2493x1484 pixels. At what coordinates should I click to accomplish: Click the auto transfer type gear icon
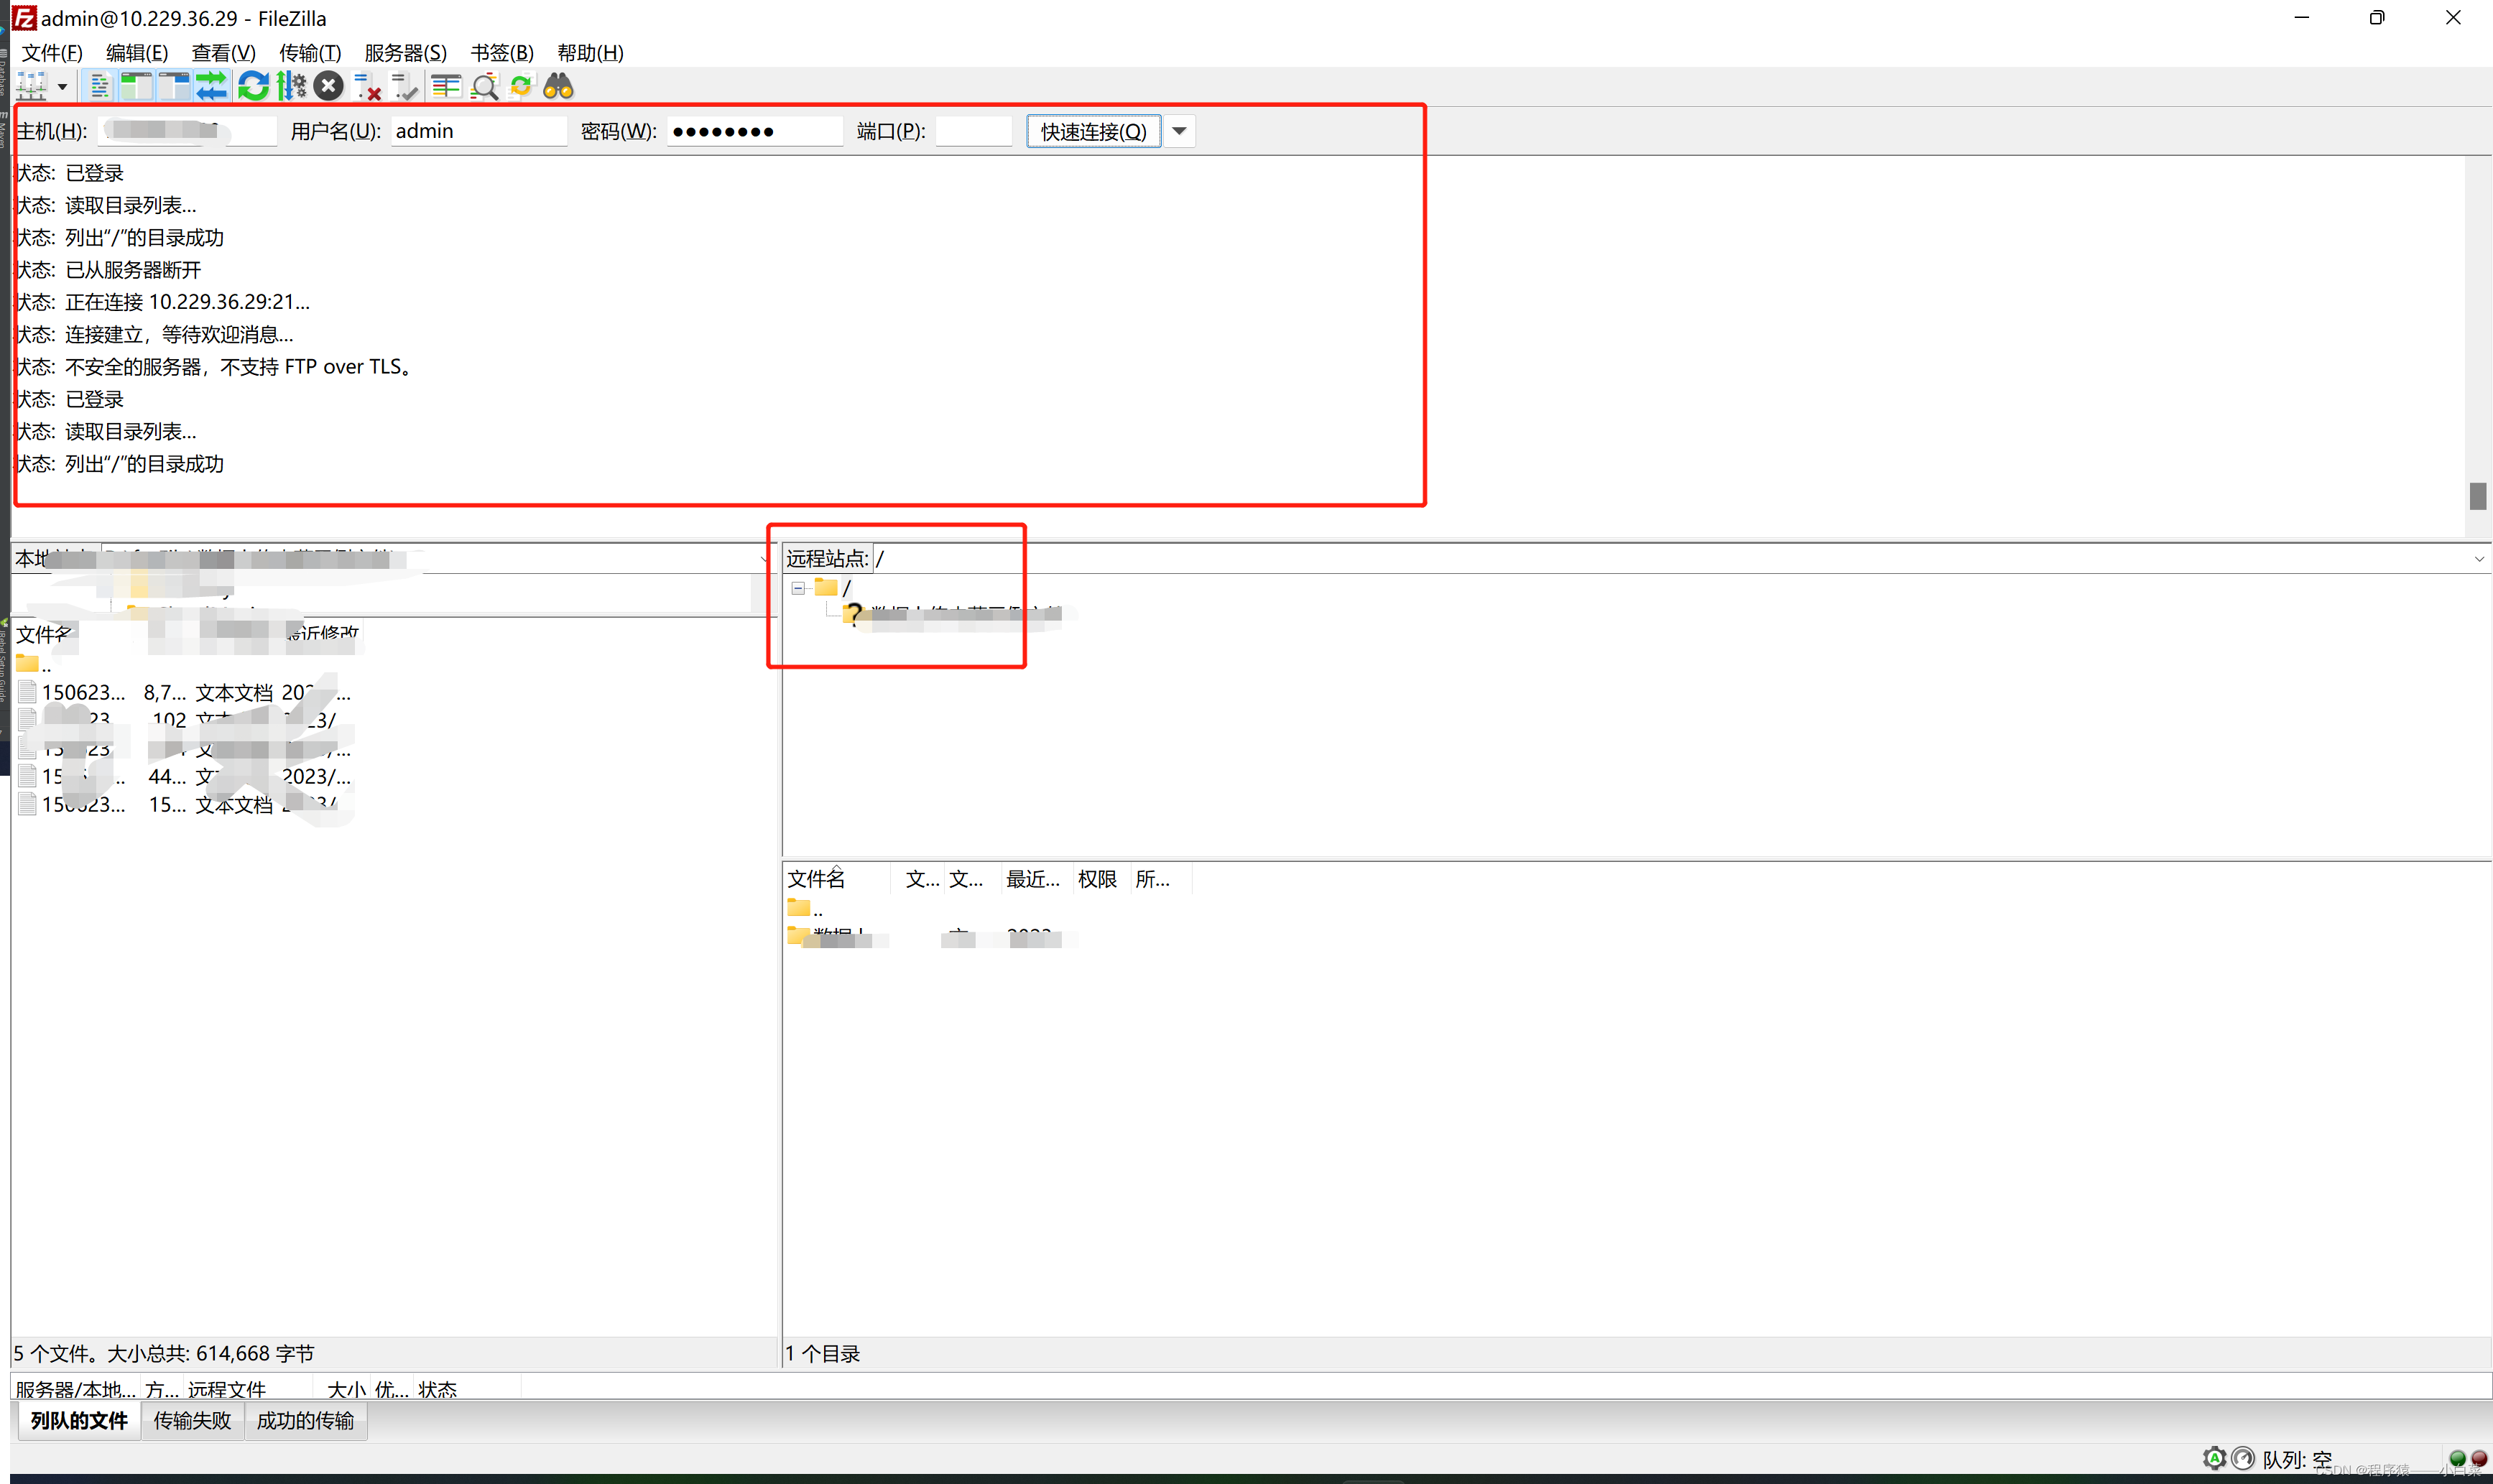pyautogui.click(x=2214, y=1459)
